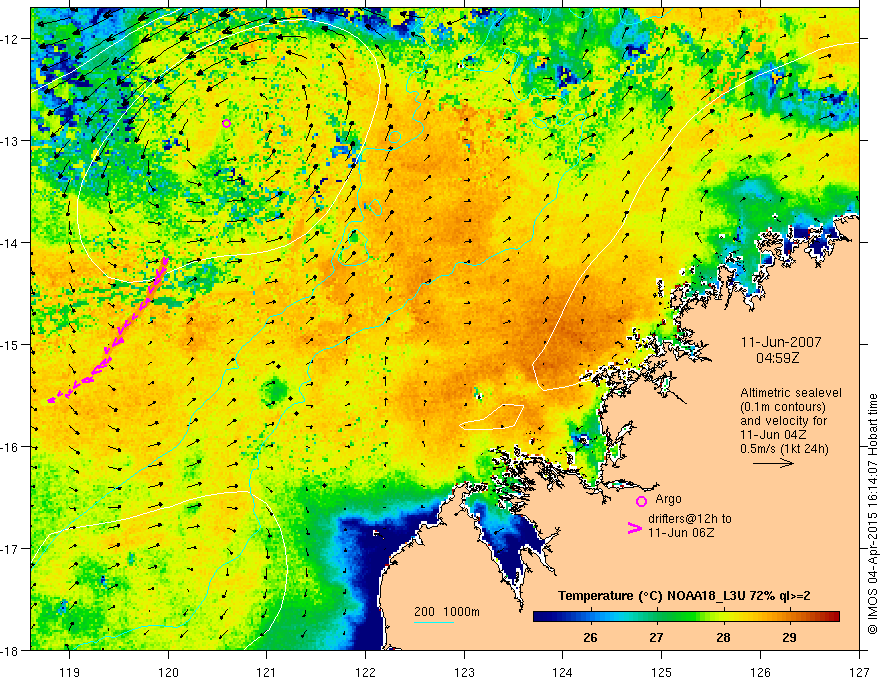Click the '0.5m/s (1kt 24h)' text
Screen dimensions: 880x680
pyautogui.click(x=784, y=449)
